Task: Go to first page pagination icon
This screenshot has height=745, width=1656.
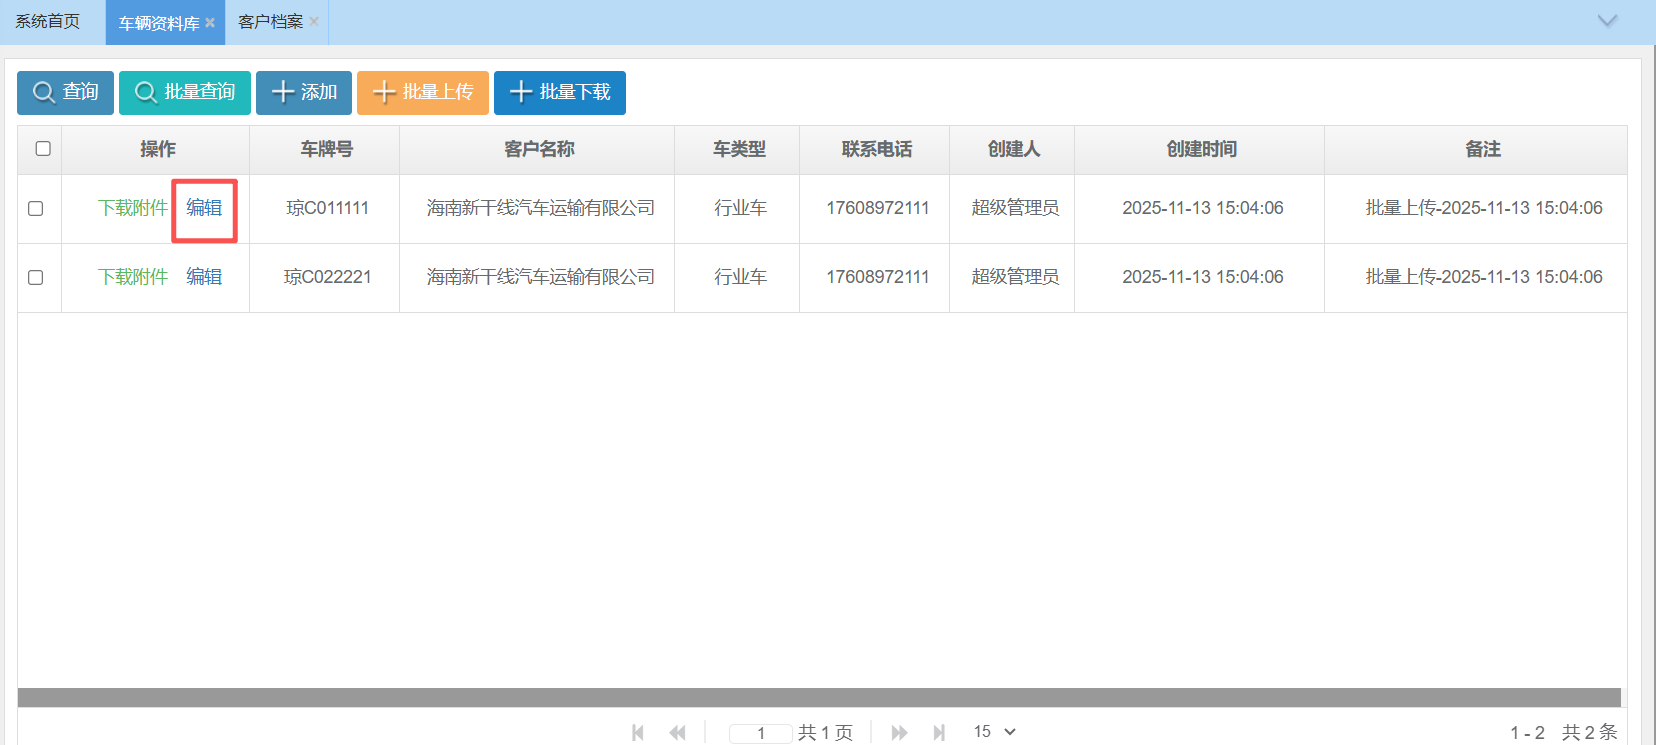Action: coord(638,733)
